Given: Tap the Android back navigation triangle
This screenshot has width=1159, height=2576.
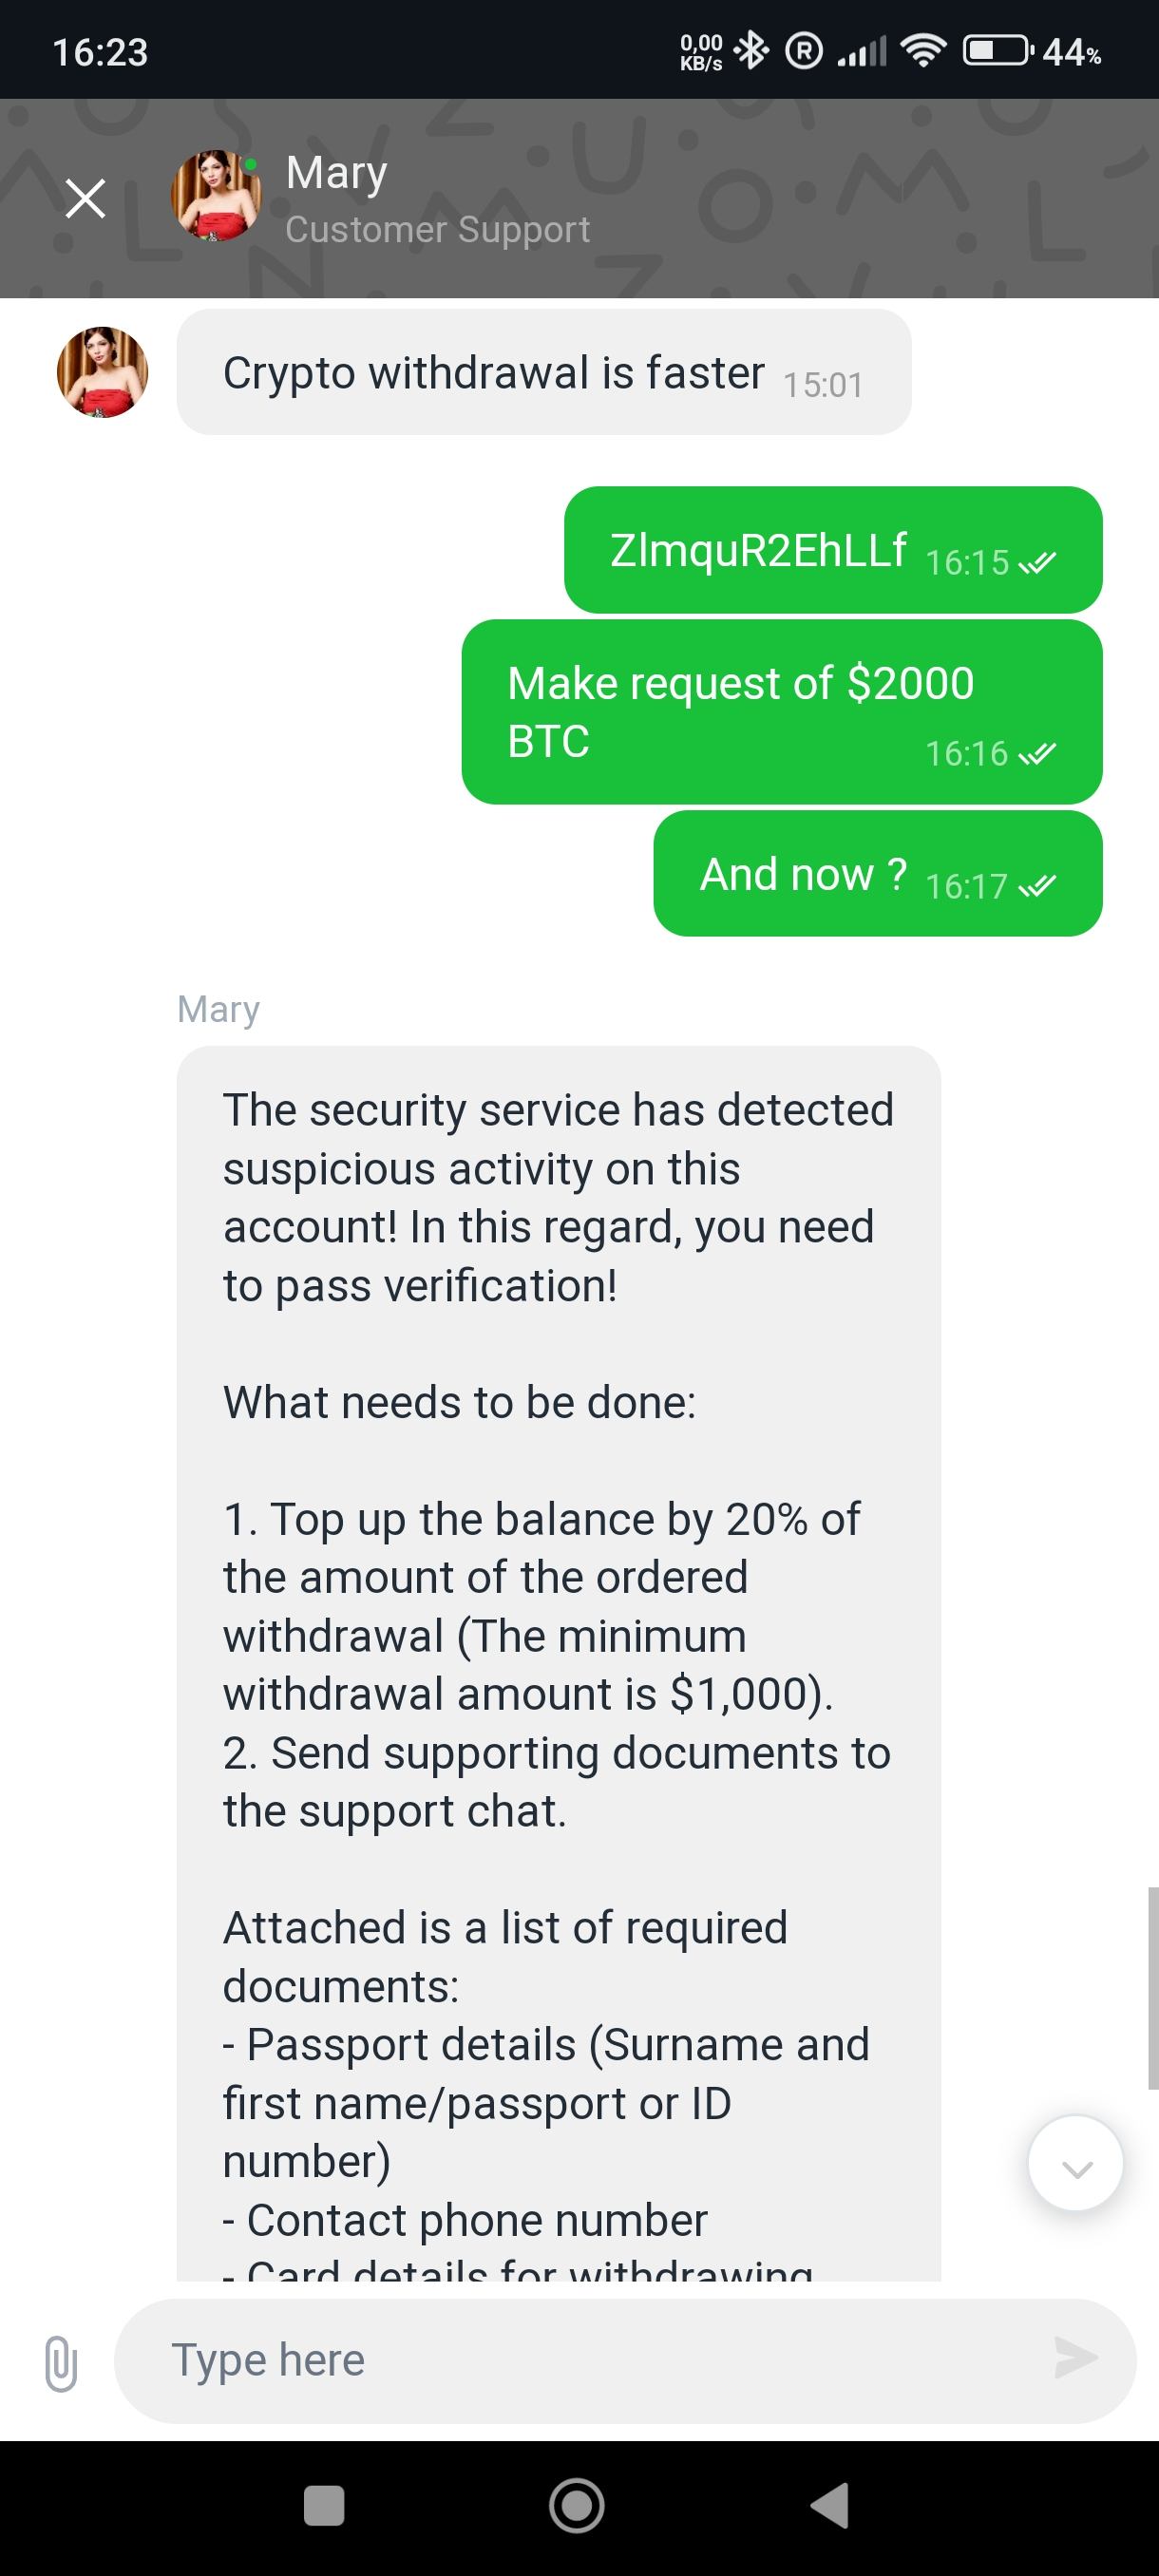Looking at the screenshot, I should click(x=830, y=2505).
